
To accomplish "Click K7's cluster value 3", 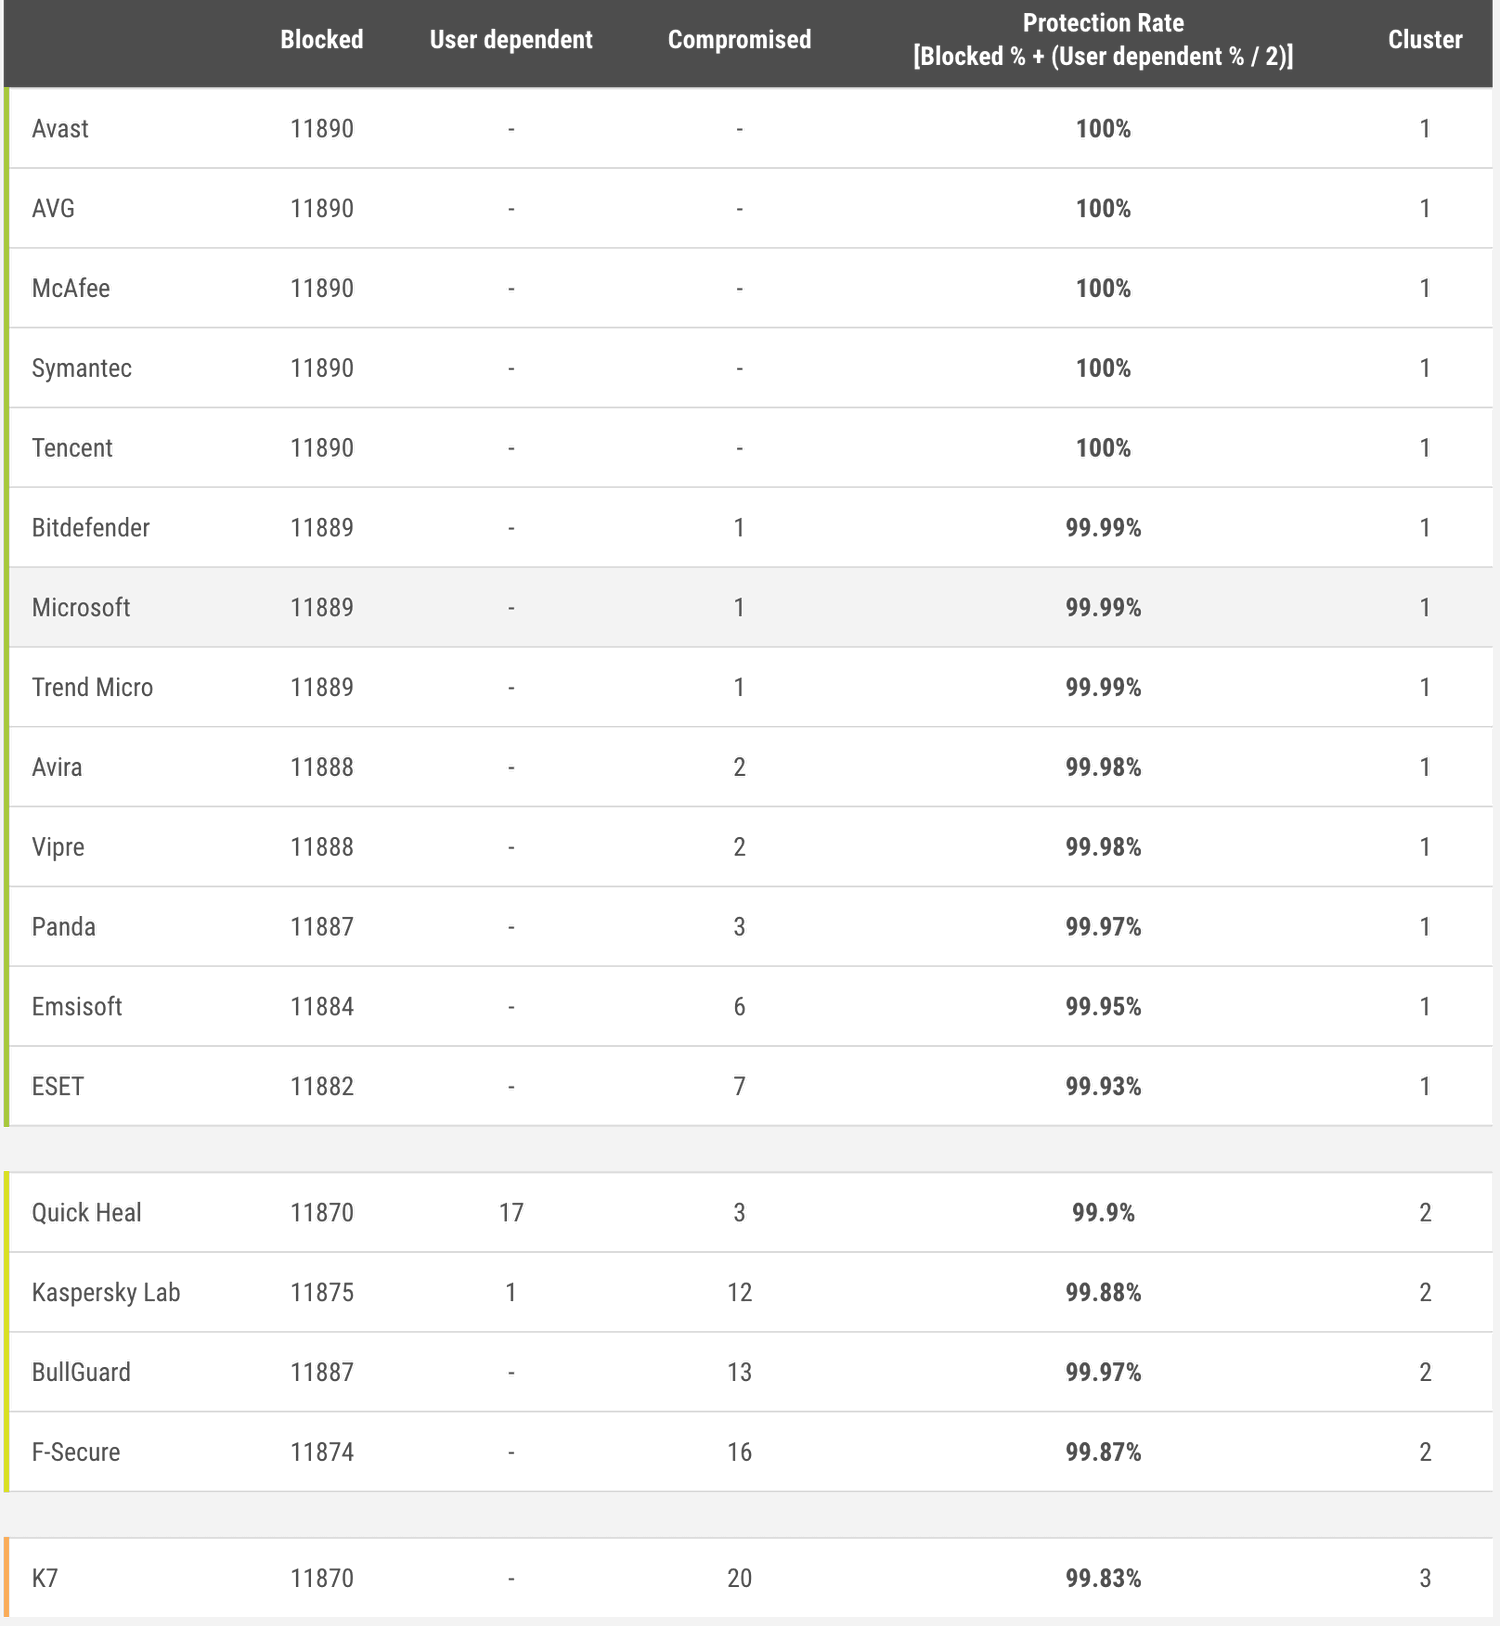I will click(x=1425, y=1579).
